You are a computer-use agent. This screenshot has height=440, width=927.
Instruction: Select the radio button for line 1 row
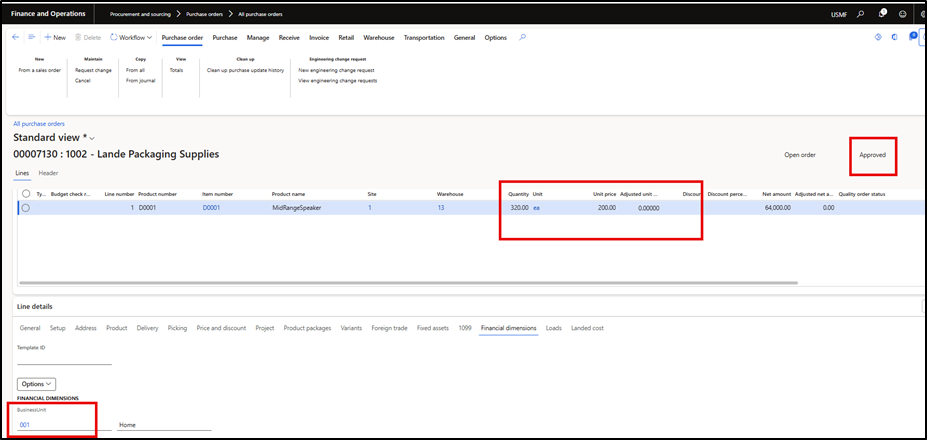(26, 208)
